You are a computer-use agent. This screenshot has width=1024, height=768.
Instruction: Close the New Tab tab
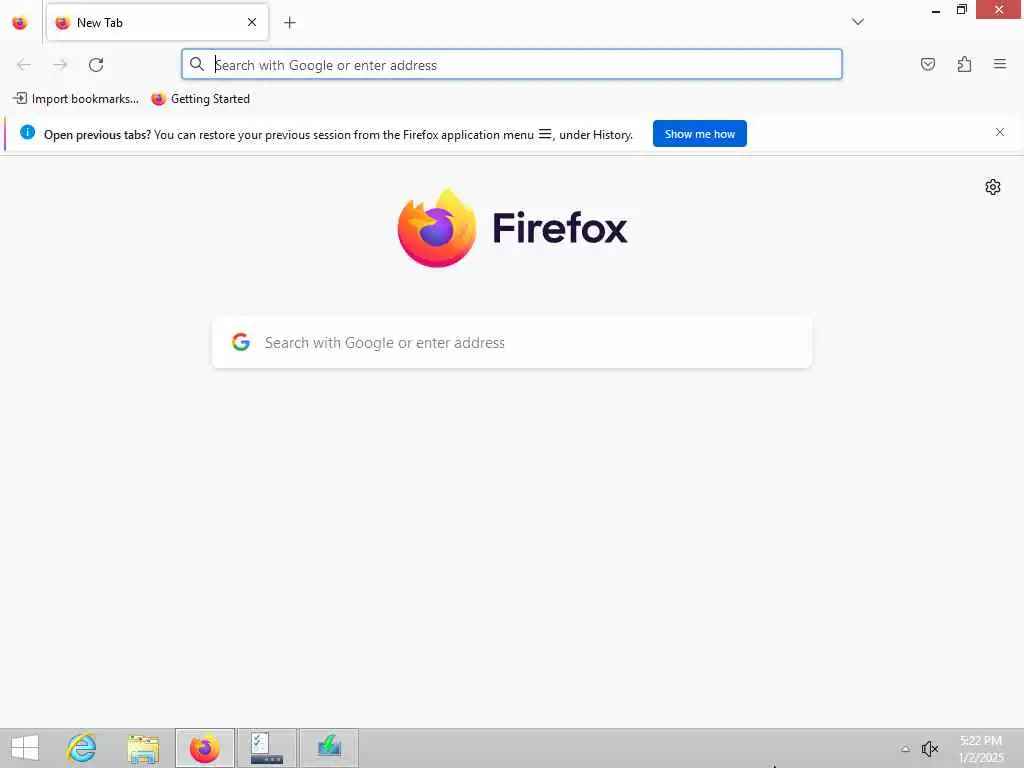coord(251,23)
